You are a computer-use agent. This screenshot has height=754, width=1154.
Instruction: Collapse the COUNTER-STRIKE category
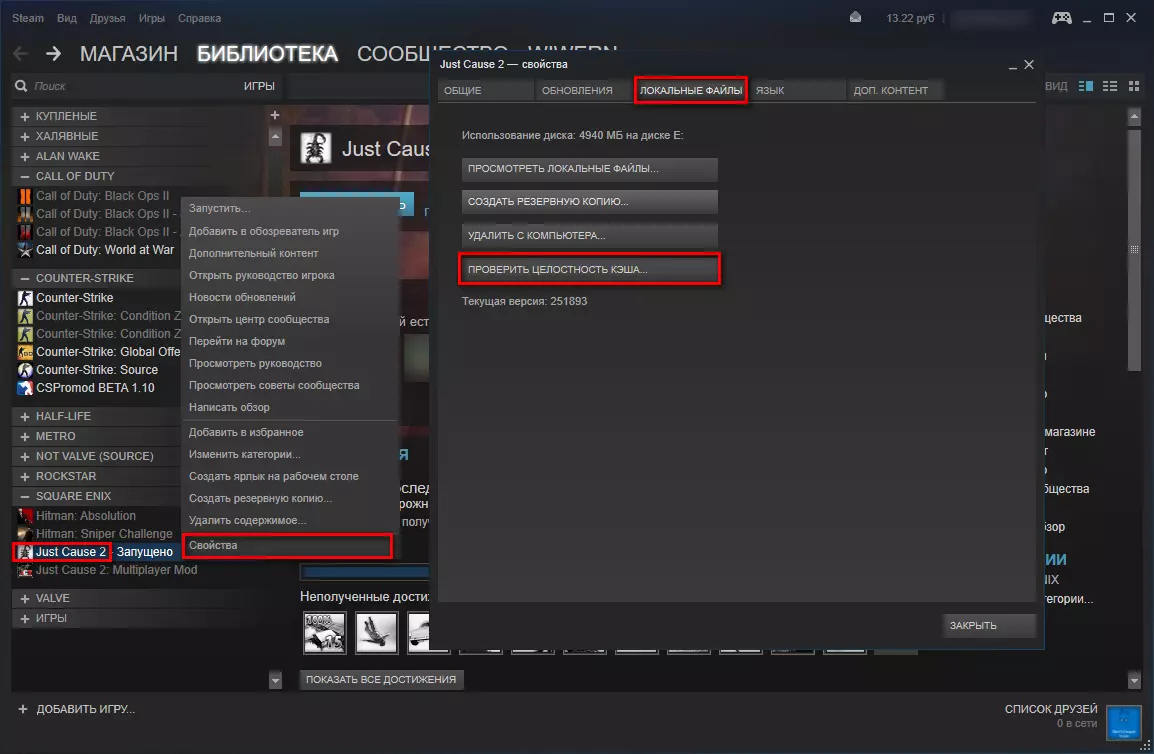pos(25,278)
